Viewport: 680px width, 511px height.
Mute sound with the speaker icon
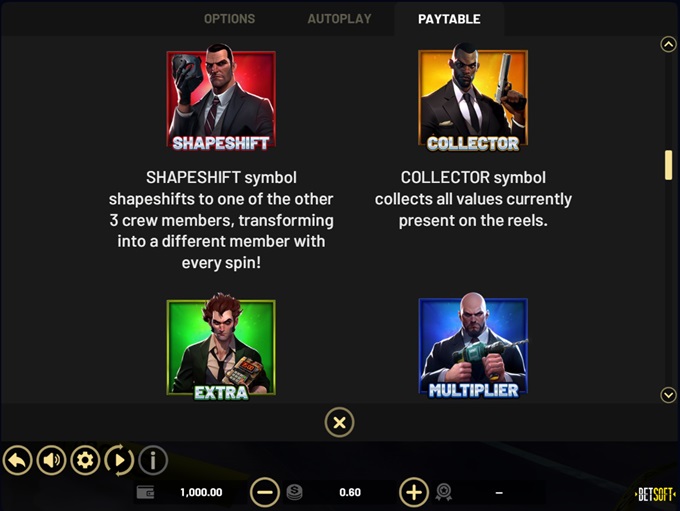pos(51,460)
